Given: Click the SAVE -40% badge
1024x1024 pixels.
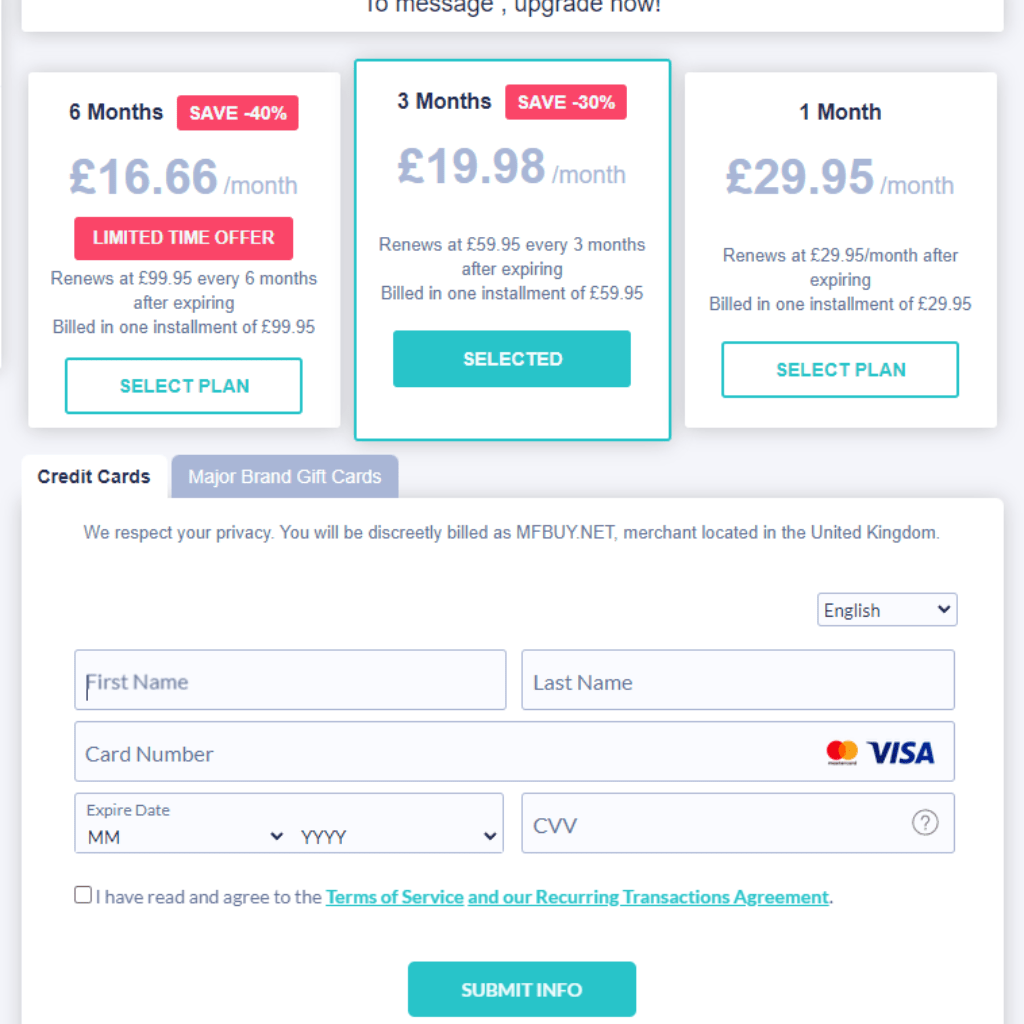Looking at the screenshot, I should [237, 113].
